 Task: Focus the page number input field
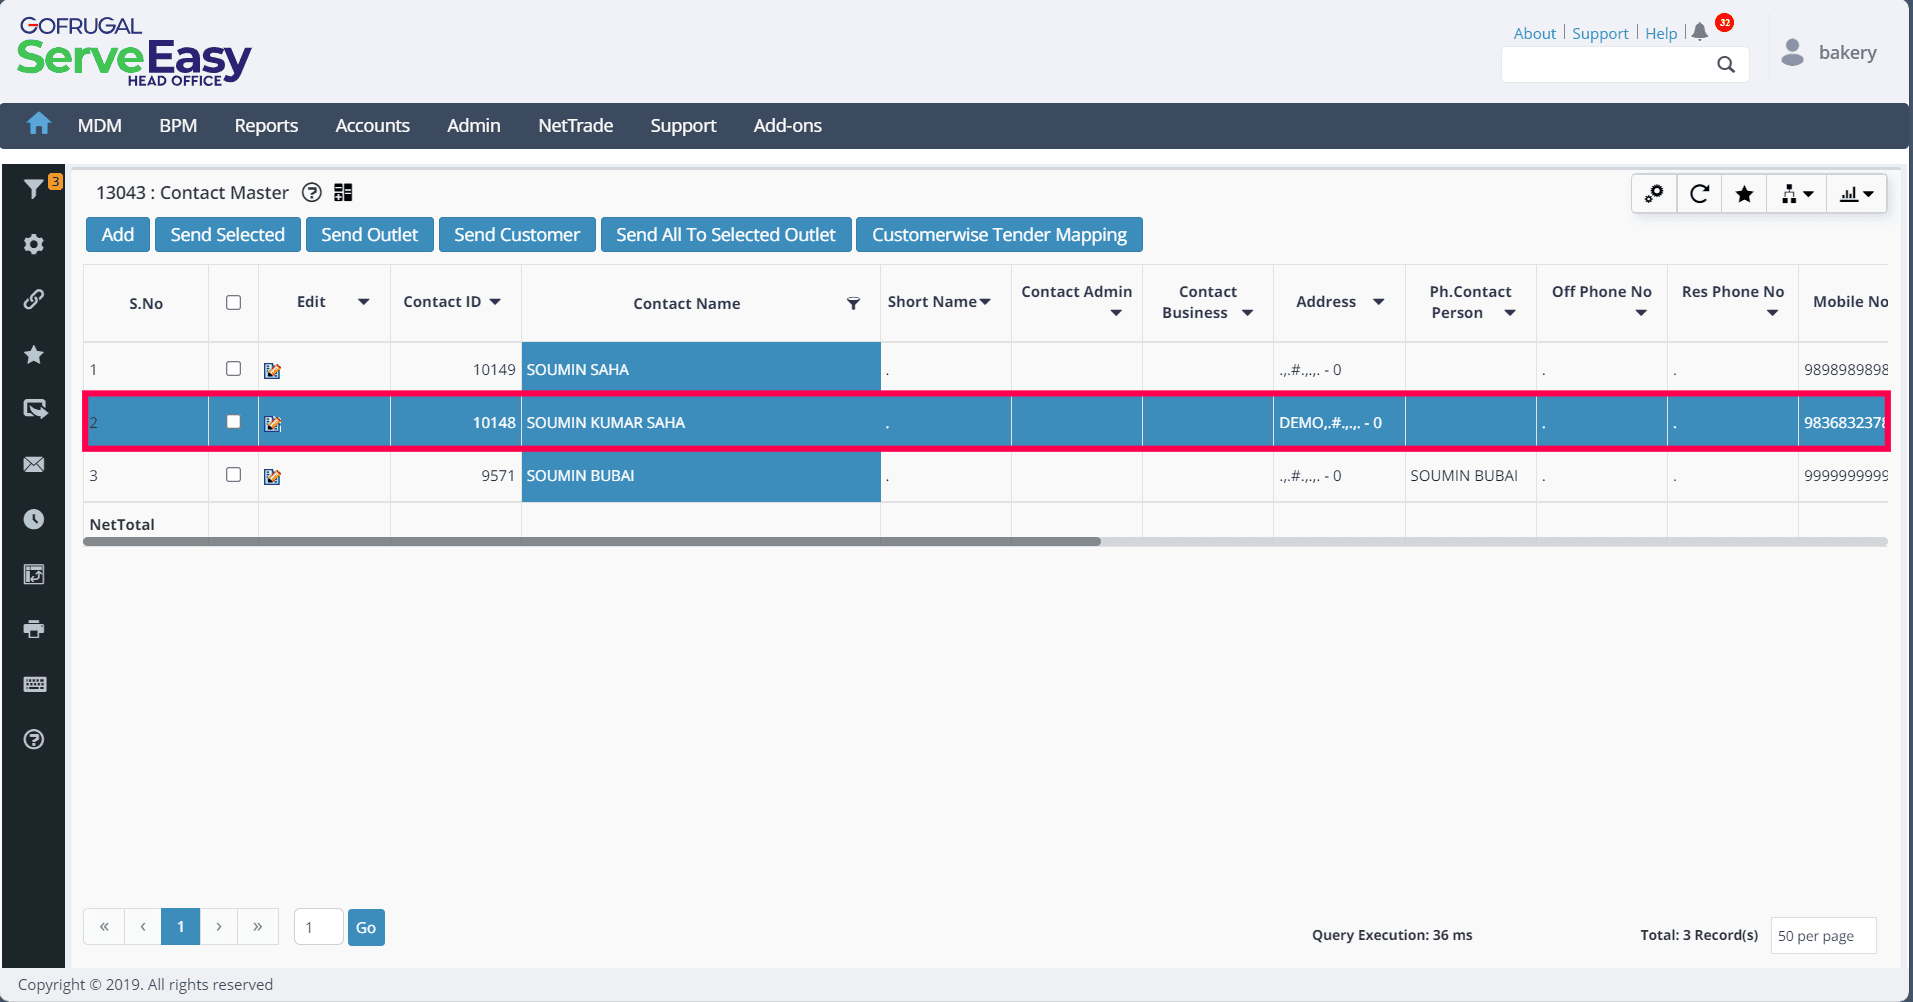(319, 927)
